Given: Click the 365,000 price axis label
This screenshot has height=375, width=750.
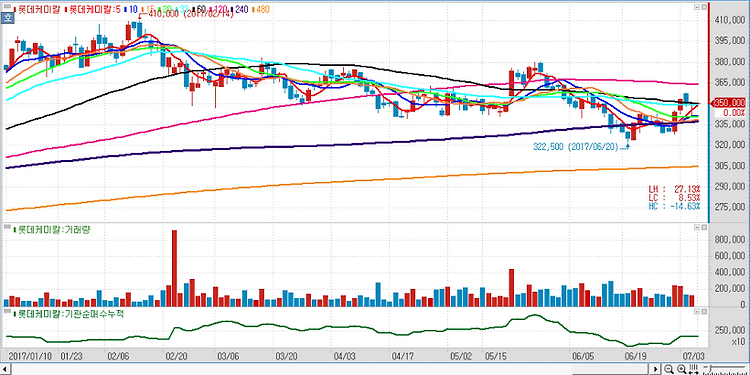Looking at the screenshot, I should [730, 83].
